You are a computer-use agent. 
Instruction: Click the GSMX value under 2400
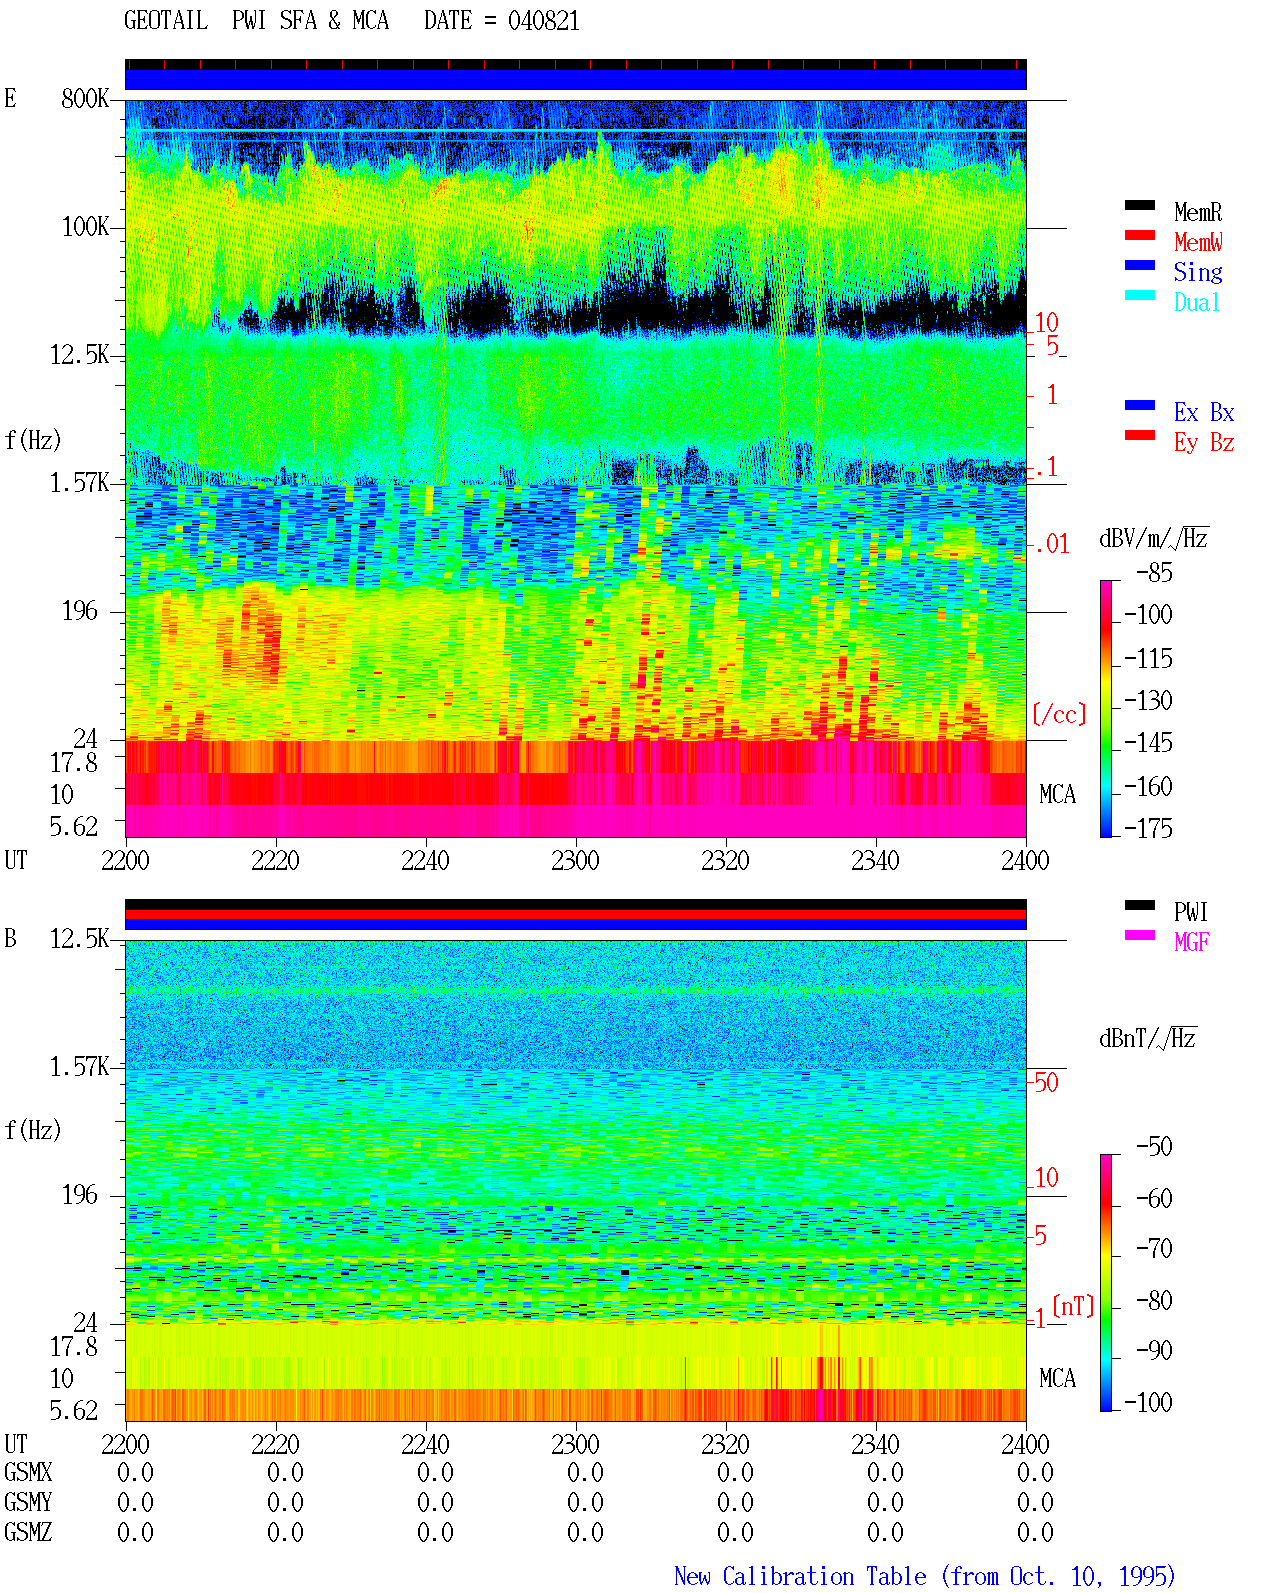[1035, 1472]
